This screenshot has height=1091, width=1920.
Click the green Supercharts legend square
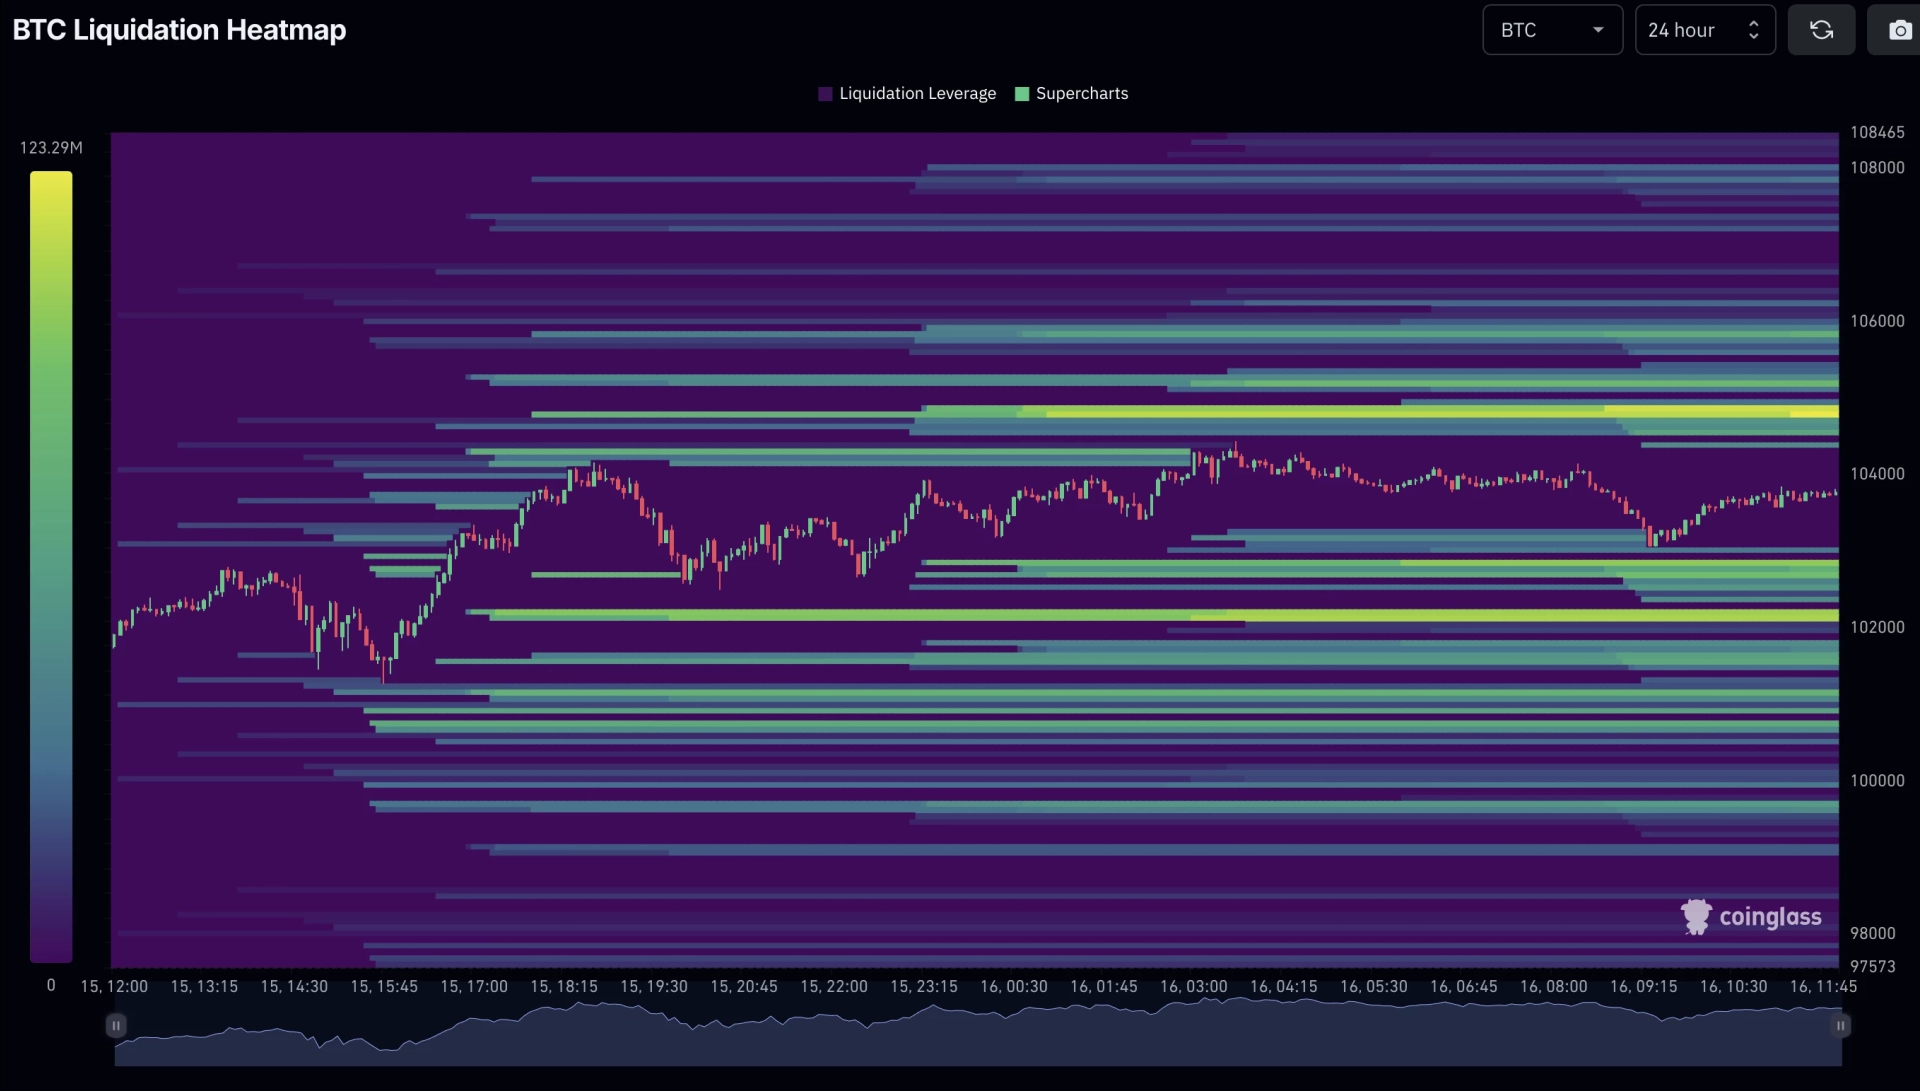pos(1022,94)
